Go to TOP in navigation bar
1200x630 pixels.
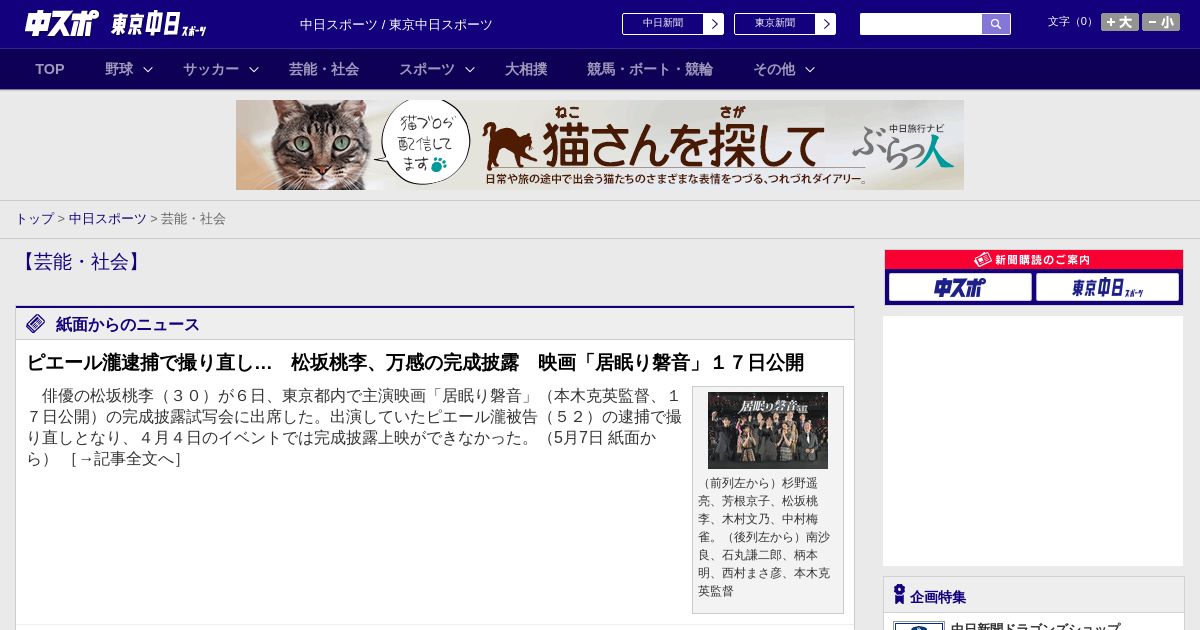(x=50, y=69)
